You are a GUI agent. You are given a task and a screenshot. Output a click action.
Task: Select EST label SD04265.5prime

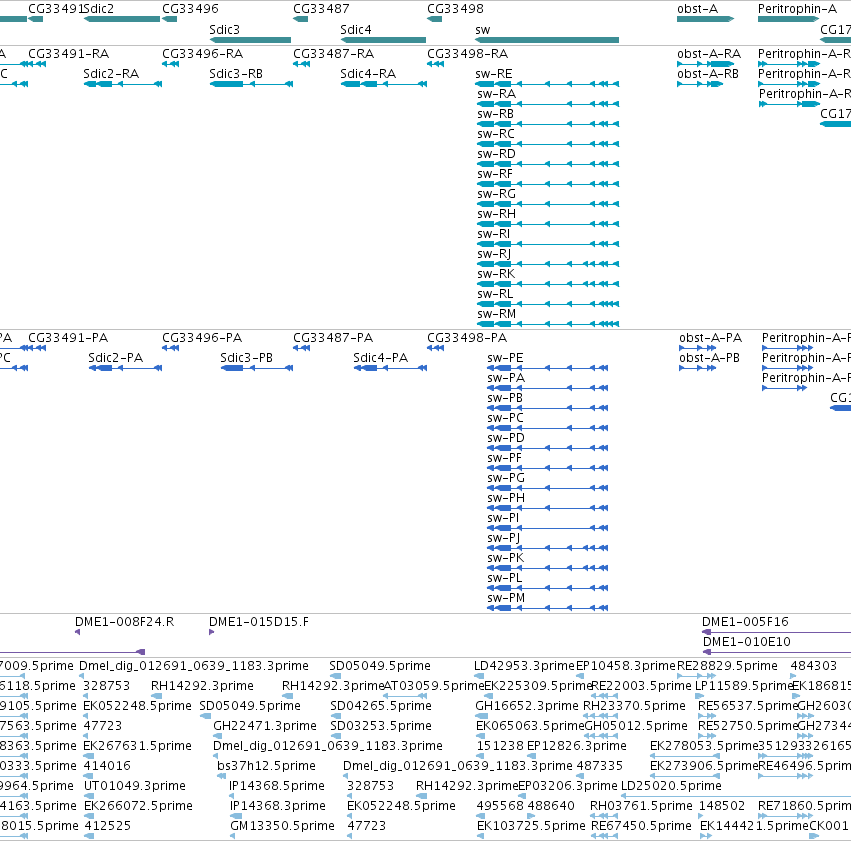click(x=381, y=706)
